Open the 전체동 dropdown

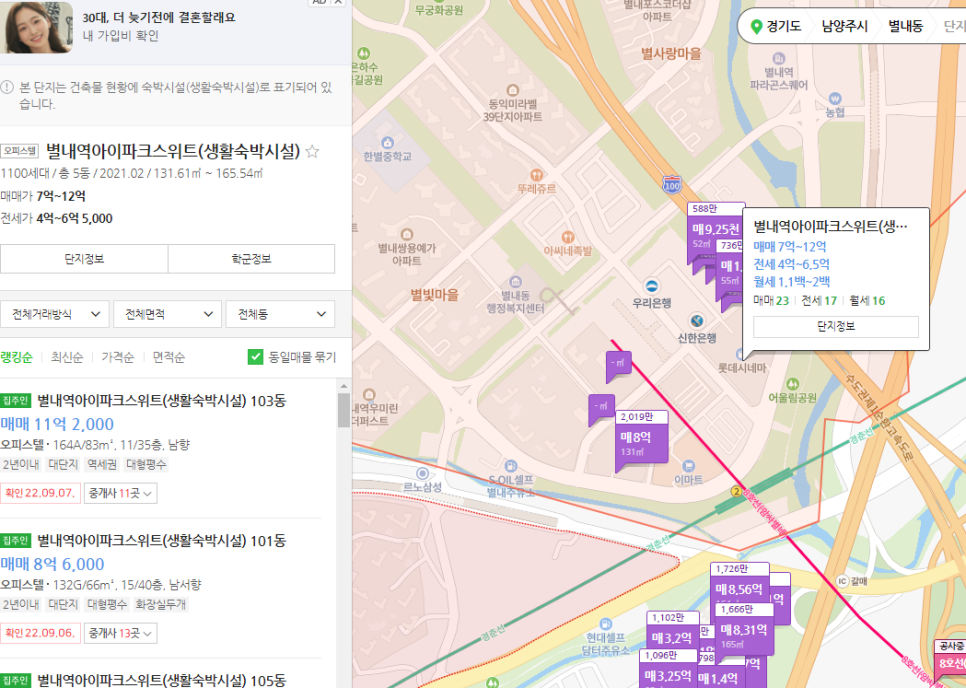[x=280, y=314]
